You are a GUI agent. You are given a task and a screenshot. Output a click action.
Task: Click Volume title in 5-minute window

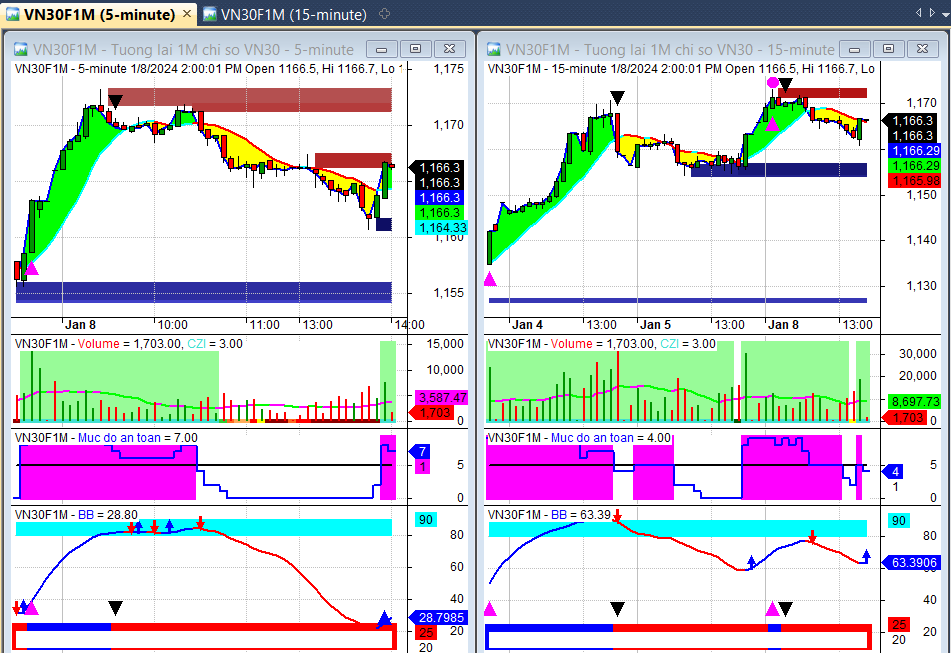coord(128,344)
